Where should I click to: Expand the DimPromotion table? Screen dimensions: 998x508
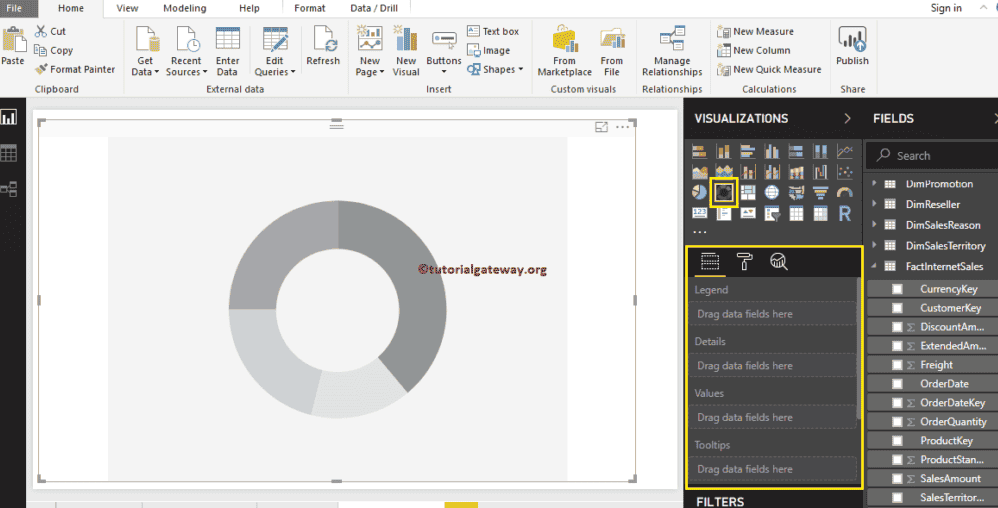point(875,183)
